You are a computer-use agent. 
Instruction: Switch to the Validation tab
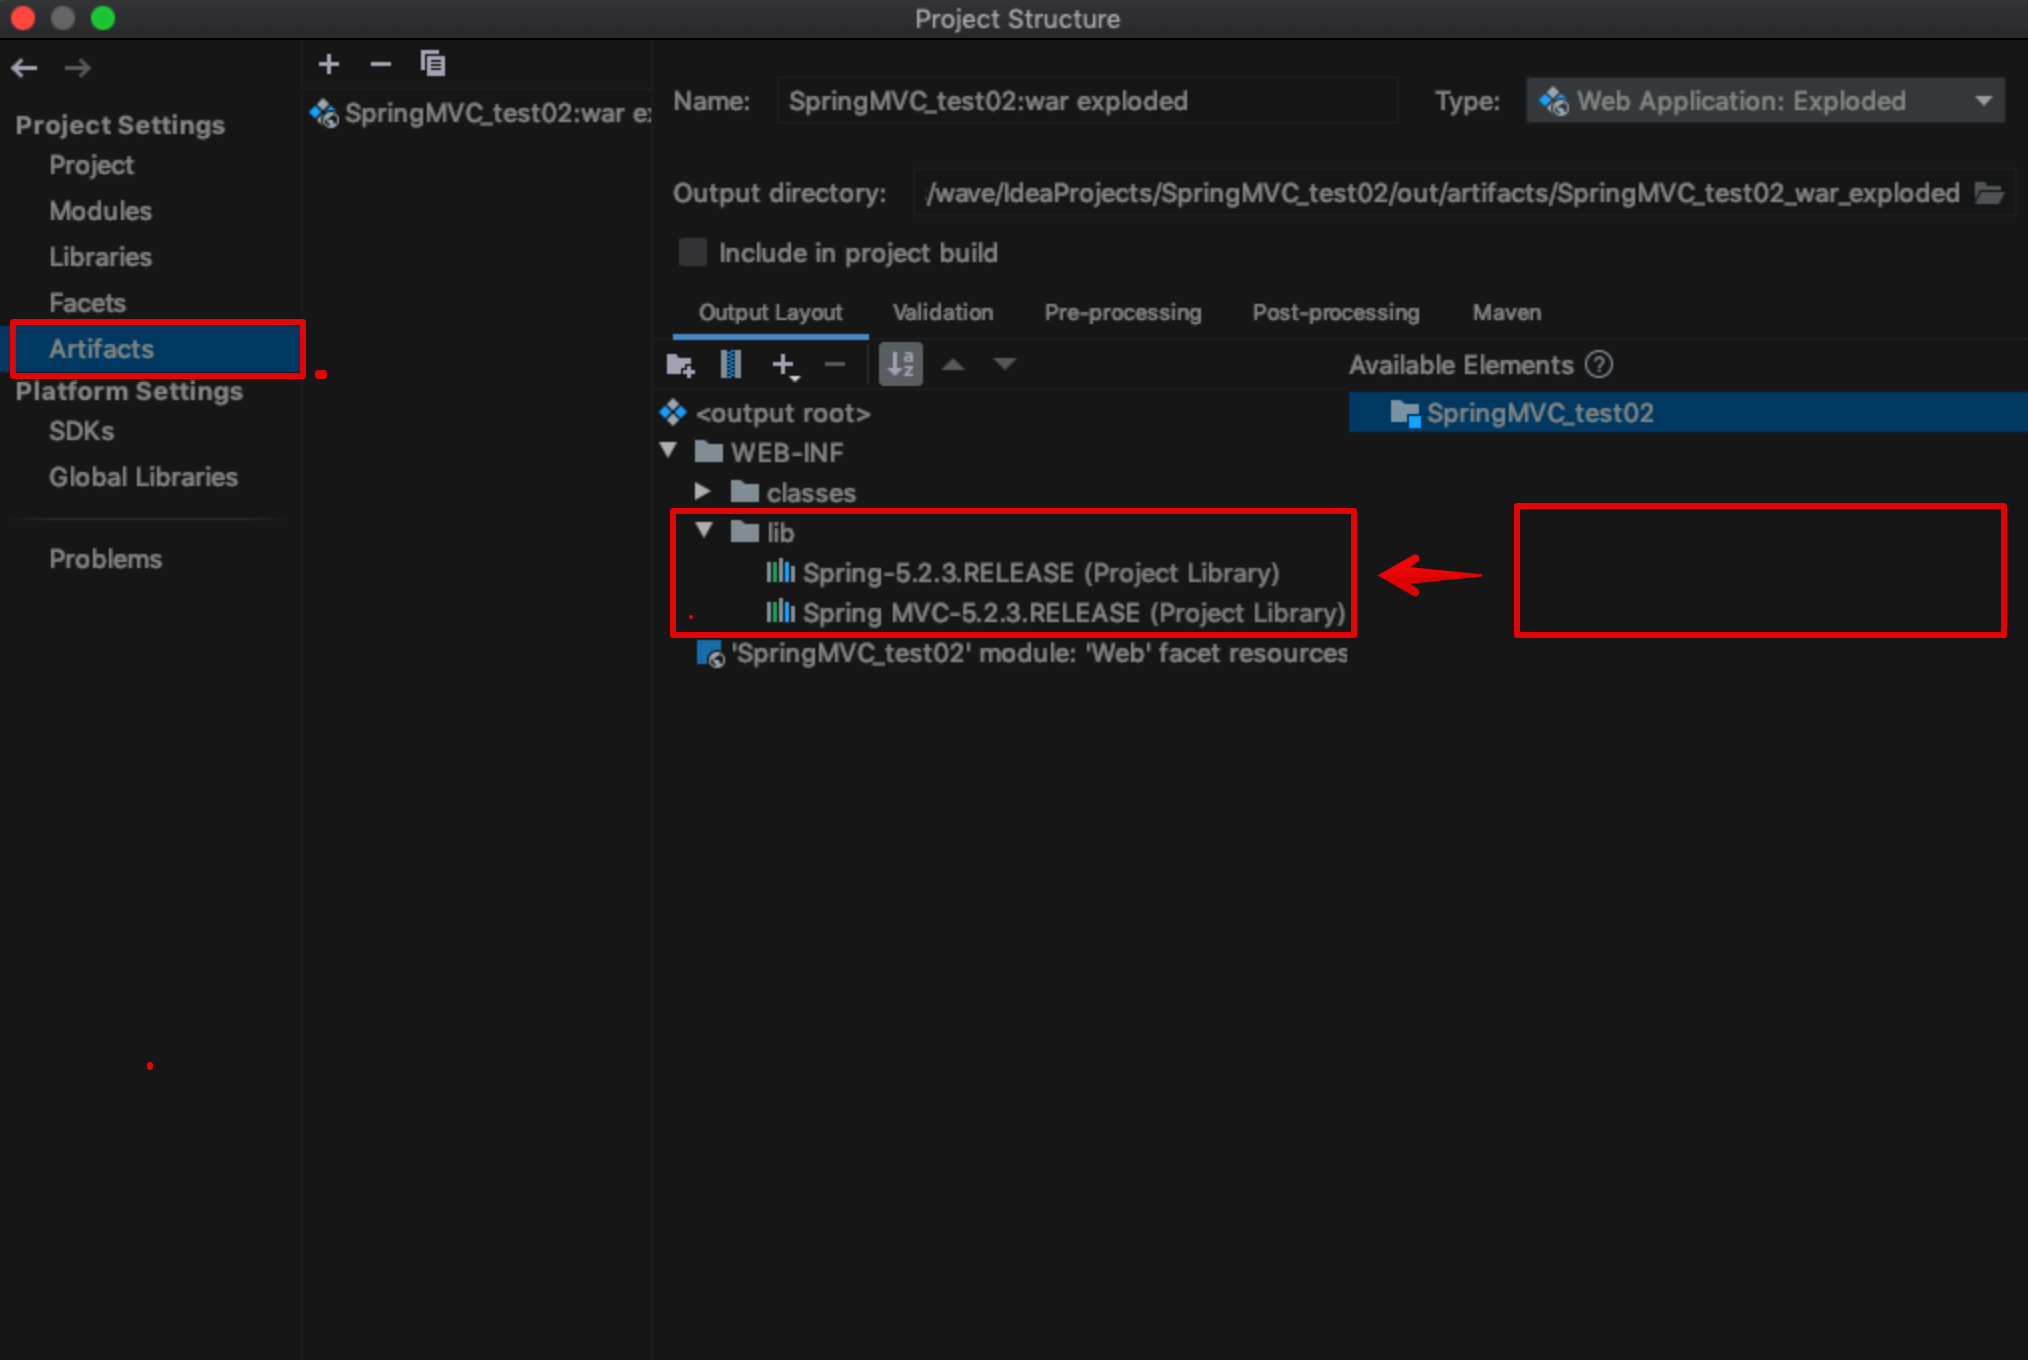[942, 313]
